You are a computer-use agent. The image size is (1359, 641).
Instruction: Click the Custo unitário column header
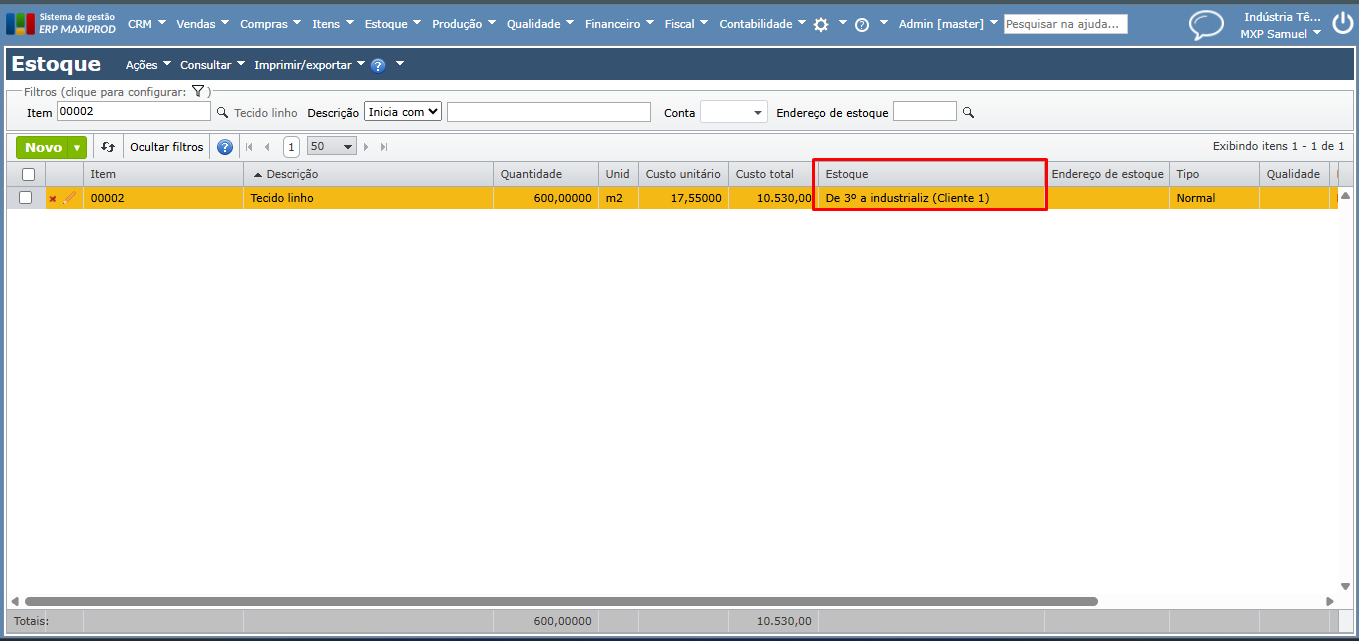click(683, 174)
